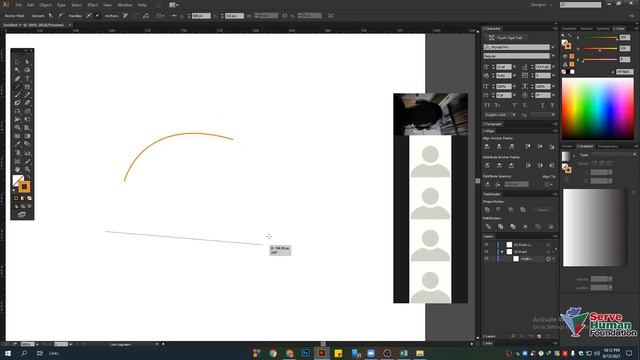Choose the Magic Wand tool
The height and width of the screenshot is (360, 640).
click(x=17, y=70)
